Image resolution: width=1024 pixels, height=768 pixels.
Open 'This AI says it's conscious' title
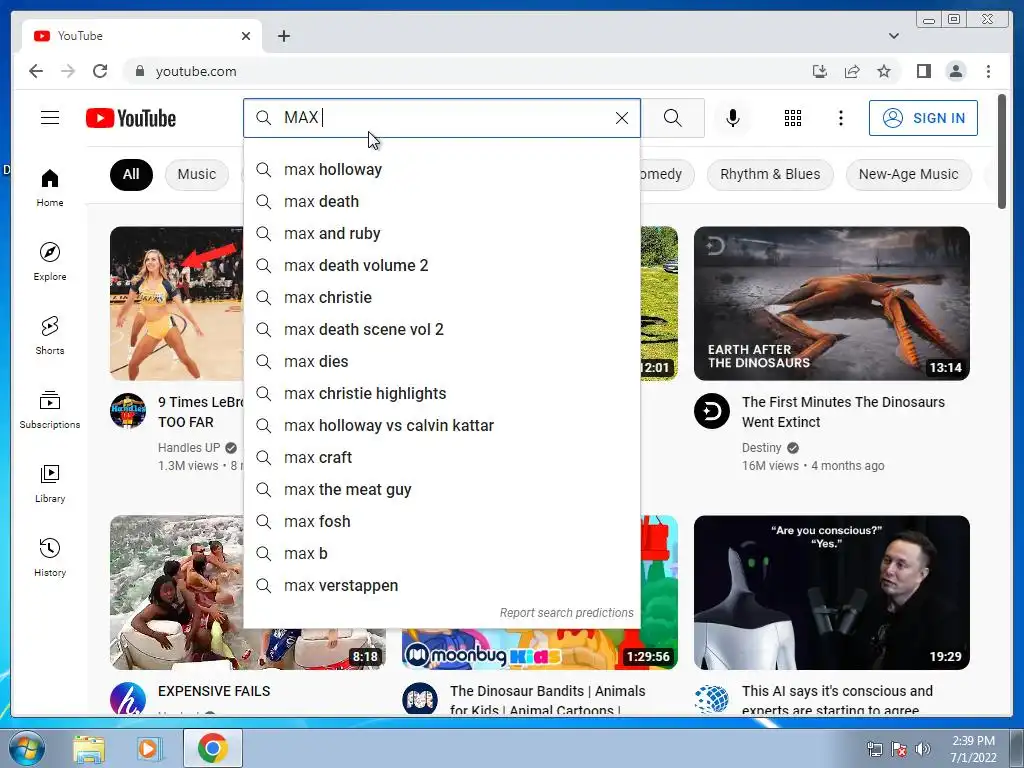tap(837, 699)
